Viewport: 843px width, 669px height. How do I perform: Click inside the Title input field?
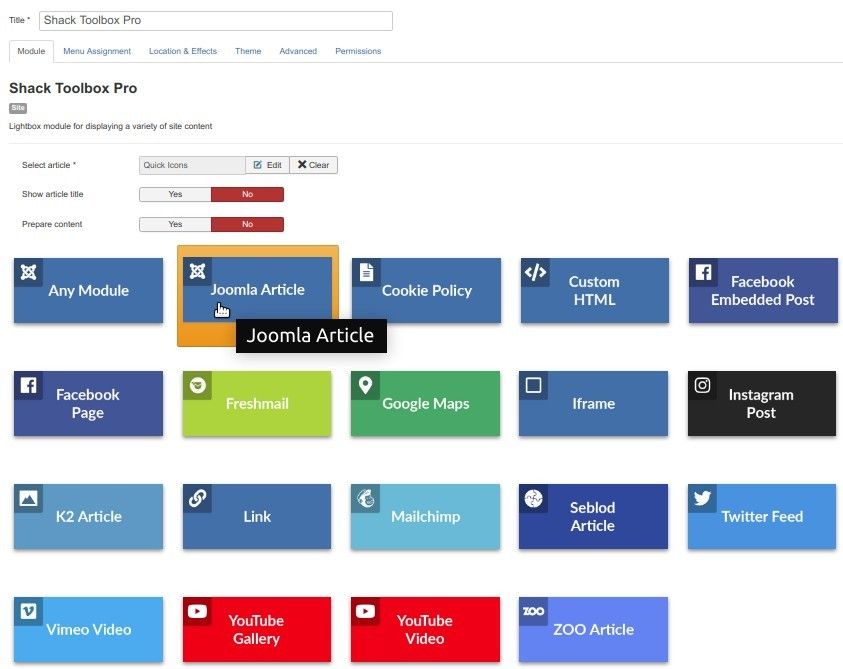click(x=216, y=20)
